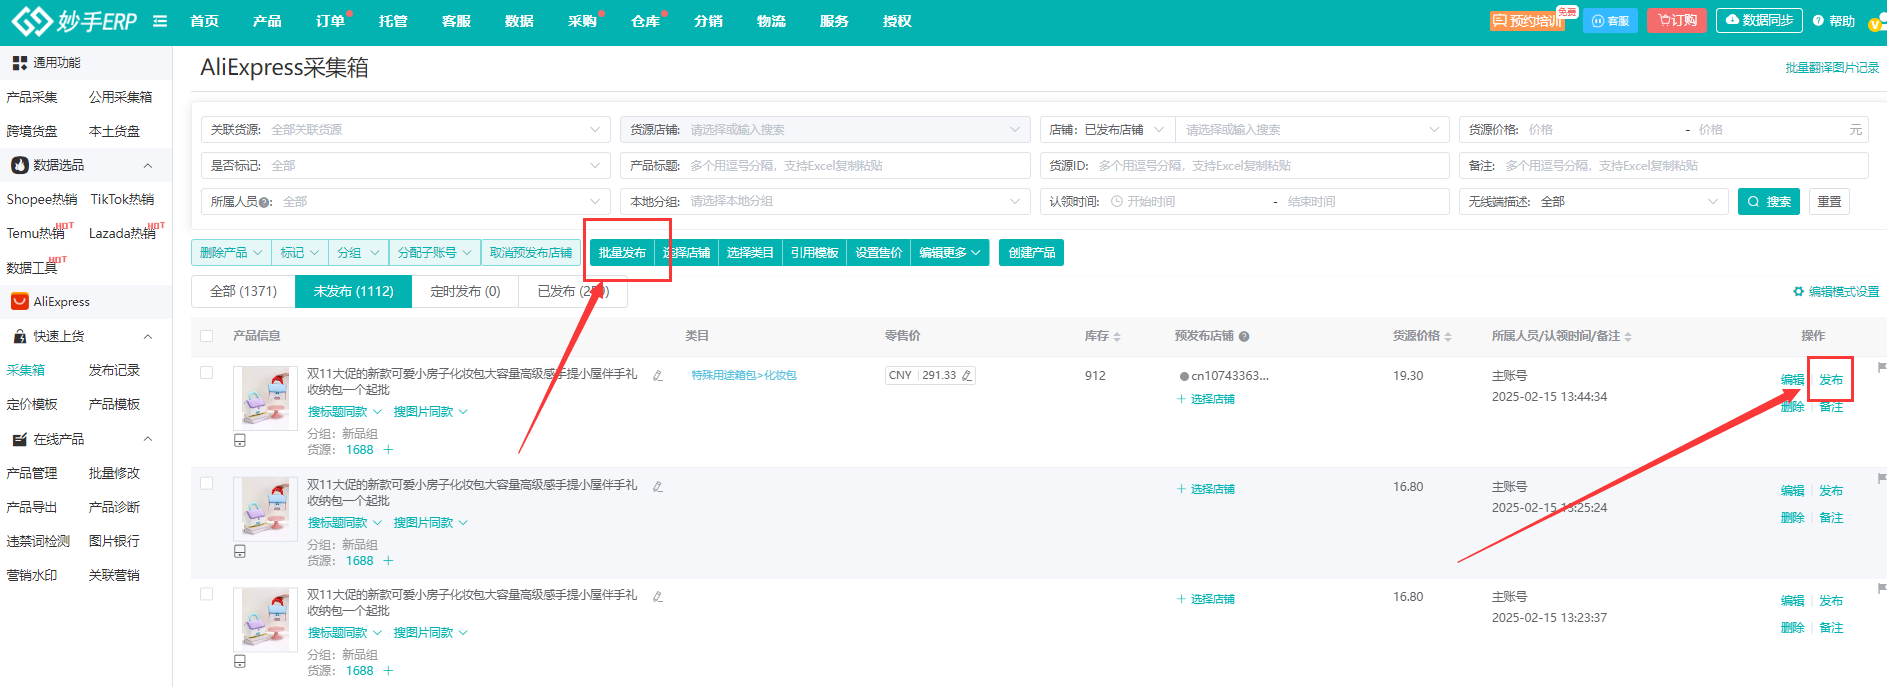Click 发布 link for the first product
Viewport: 1887px width, 687px height.
pos(1830,380)
